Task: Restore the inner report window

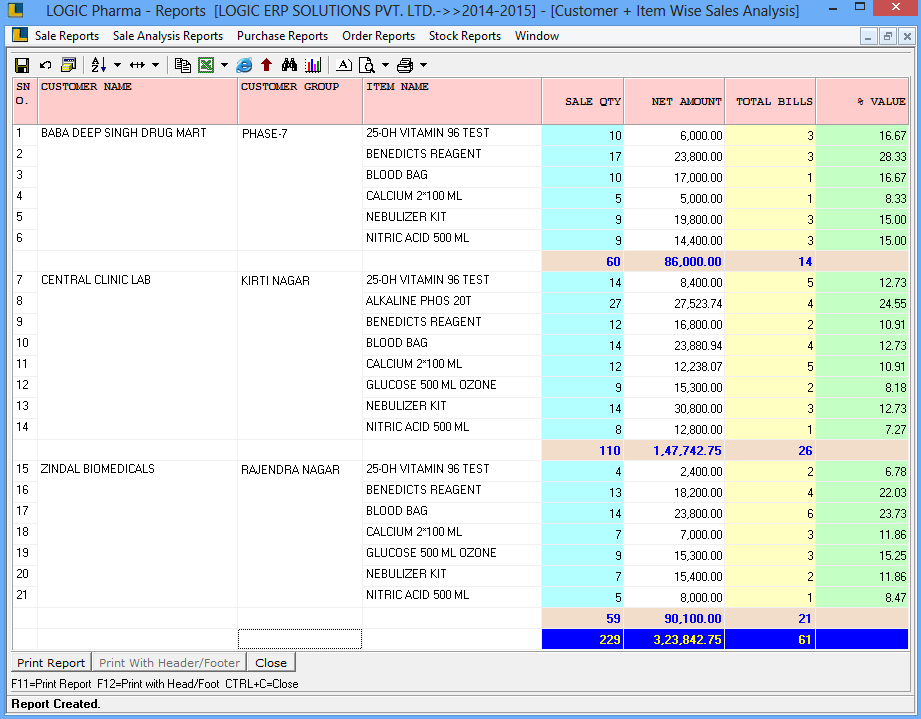Action: (888, 36)
